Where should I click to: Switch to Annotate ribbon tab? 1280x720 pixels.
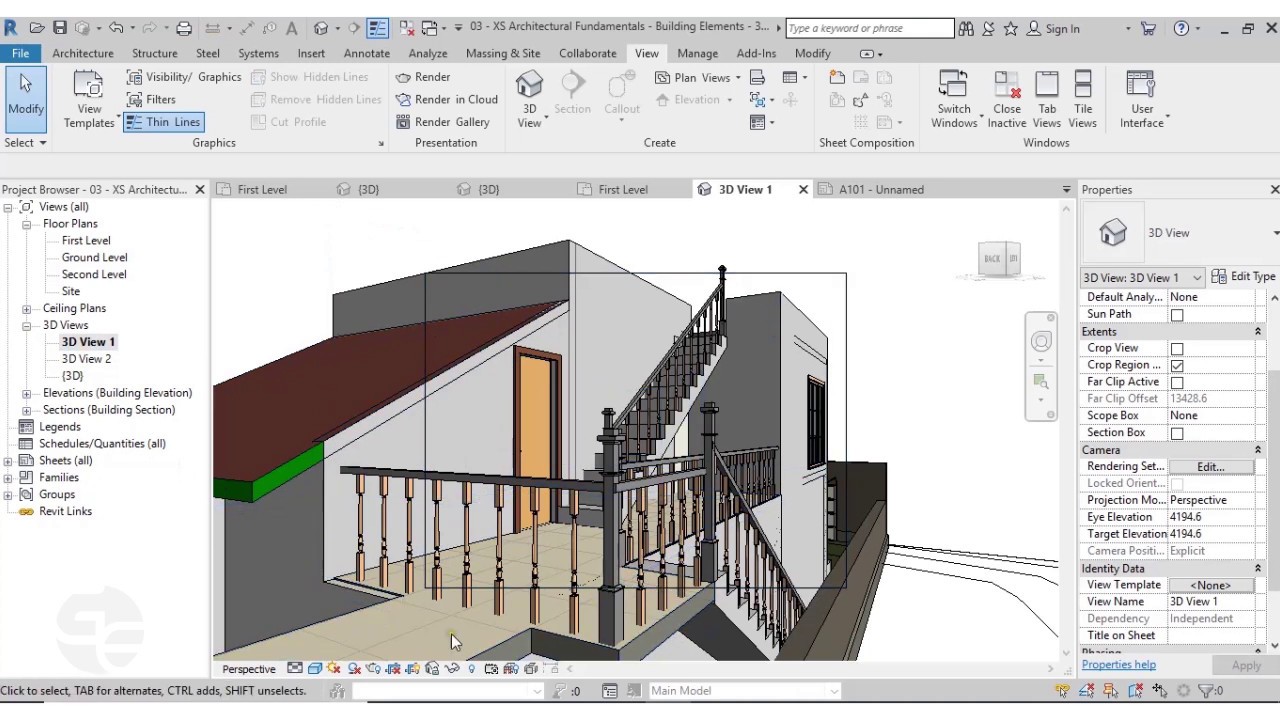[x=367, y=53]
